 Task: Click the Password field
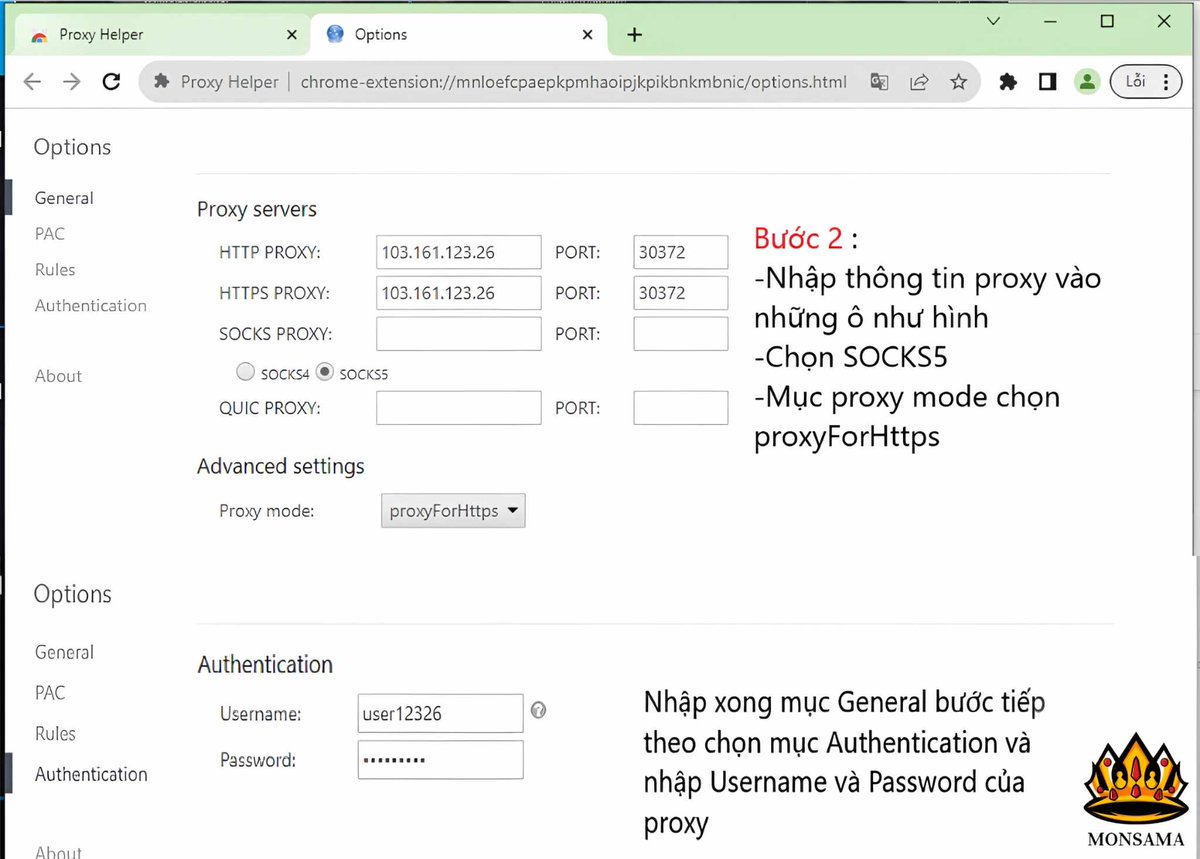click(441, 760)
